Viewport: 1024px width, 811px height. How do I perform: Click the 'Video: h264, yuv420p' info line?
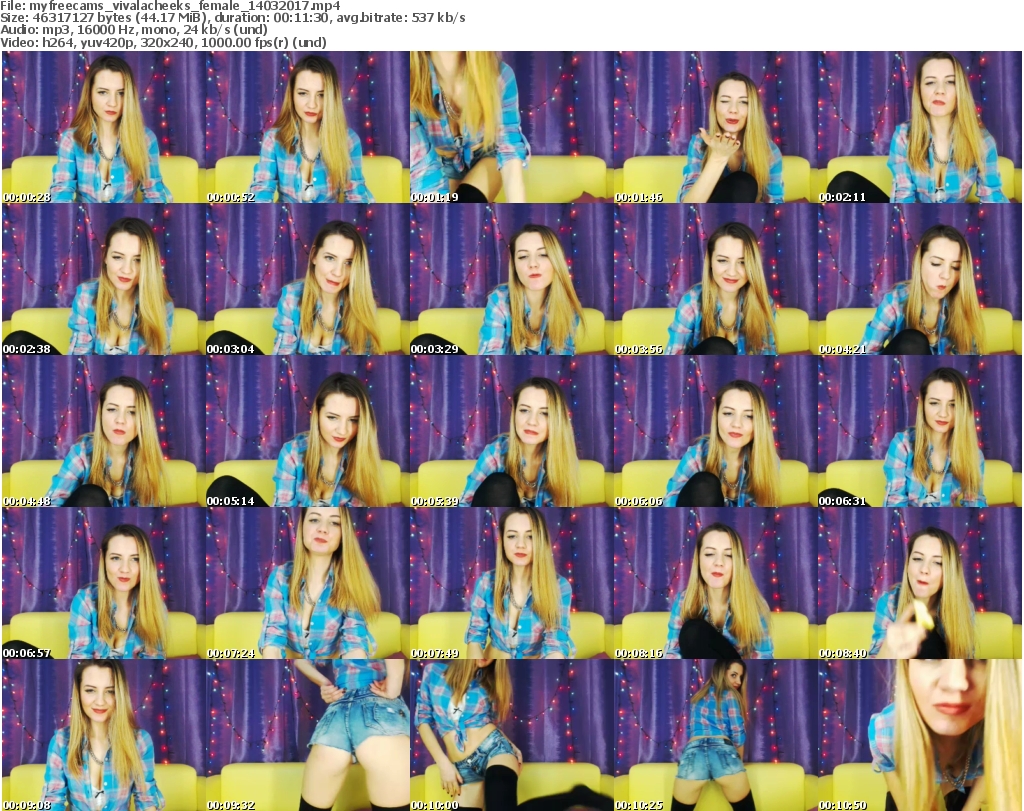click(x=163, y=42)
